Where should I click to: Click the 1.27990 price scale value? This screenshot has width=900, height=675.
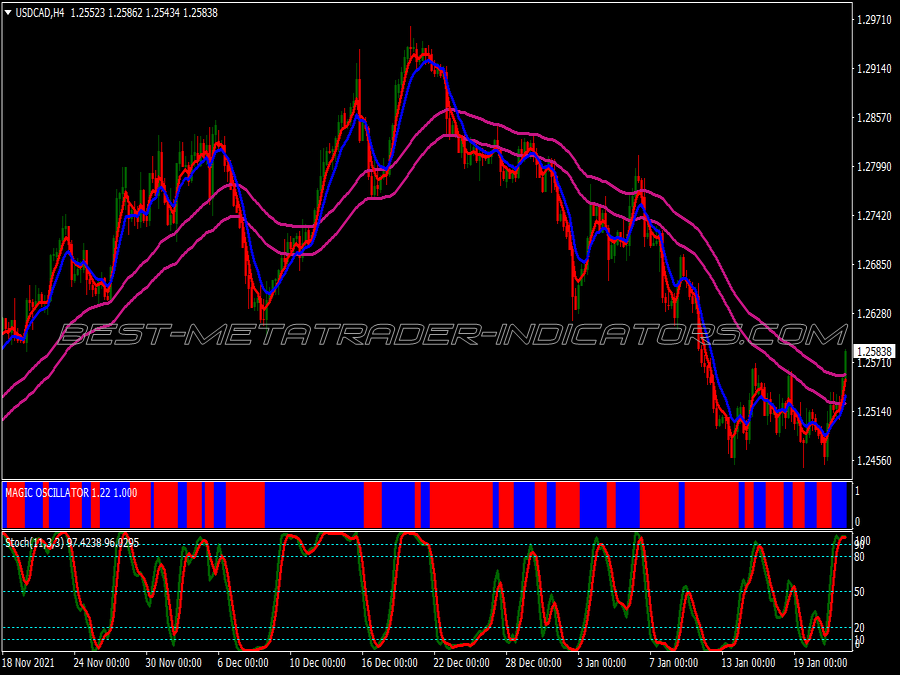(x=874, y=166)
